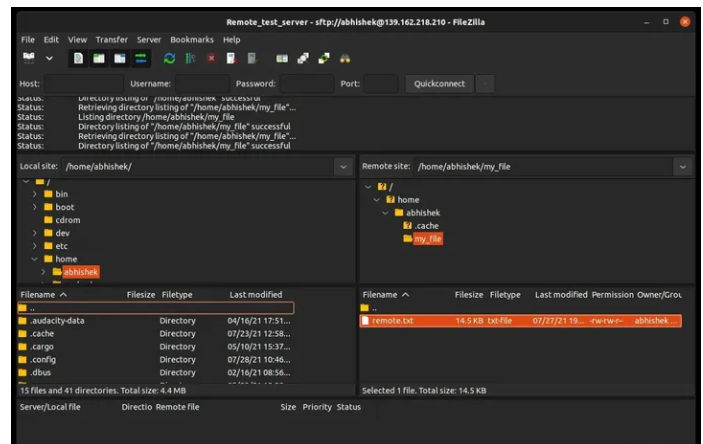Open the Remote site path dropdown
703x444 pixels.
[682, 166]
